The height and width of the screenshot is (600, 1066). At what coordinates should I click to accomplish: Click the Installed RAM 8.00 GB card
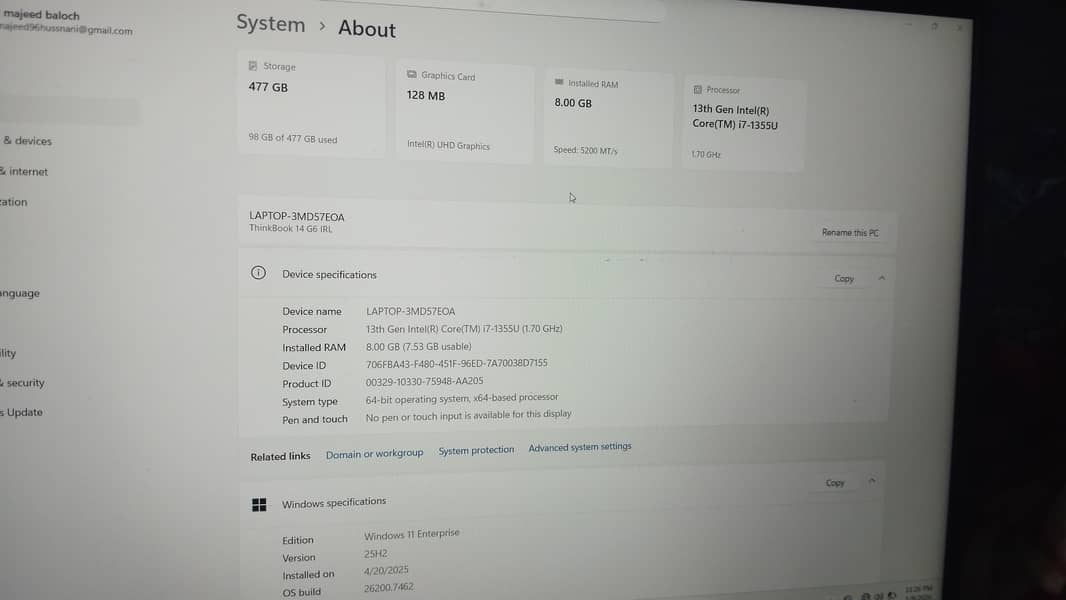(x=608, y=119)
